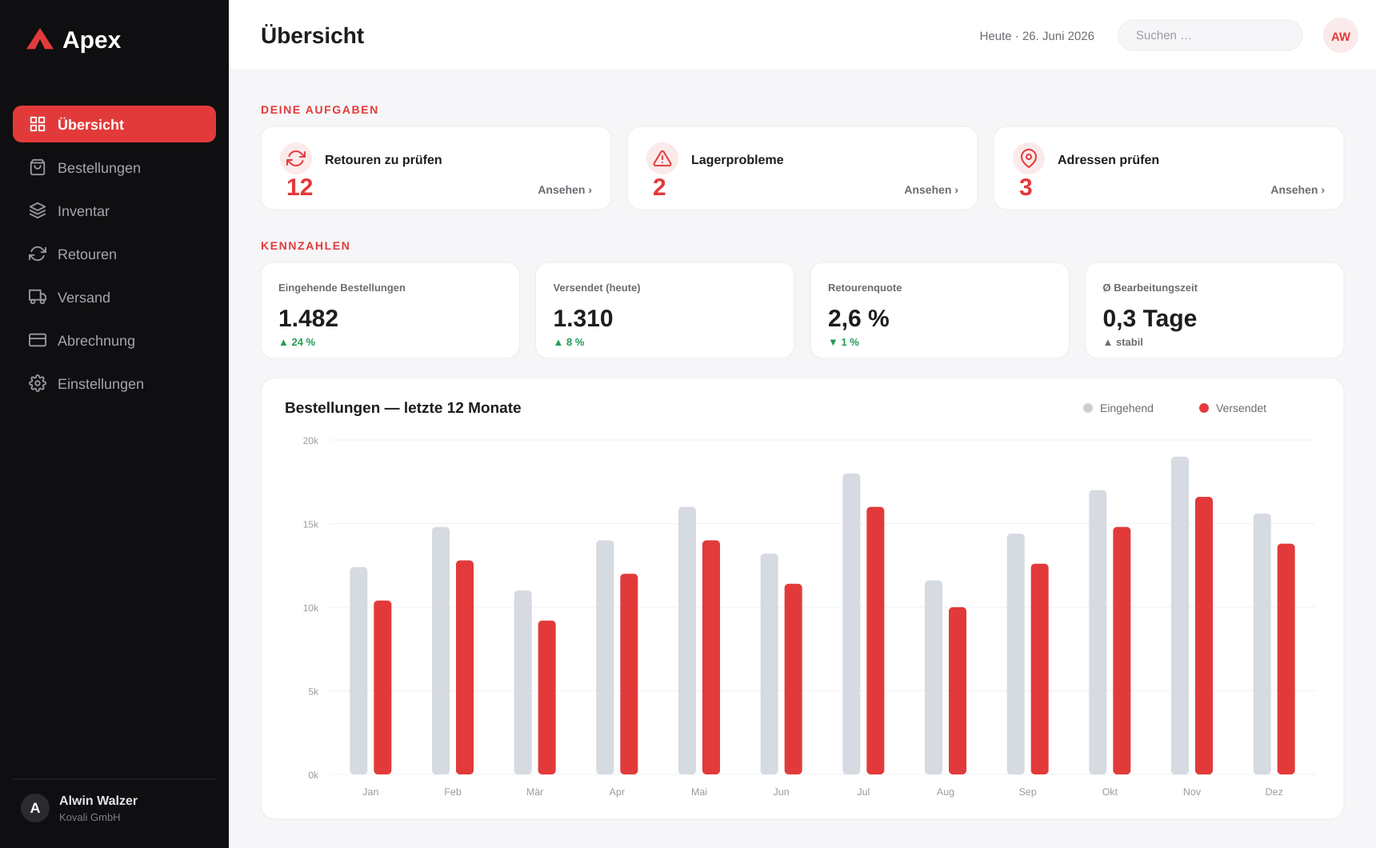Click the Apex logo icon
The image size is (1376, 848).
click(40, 39)
